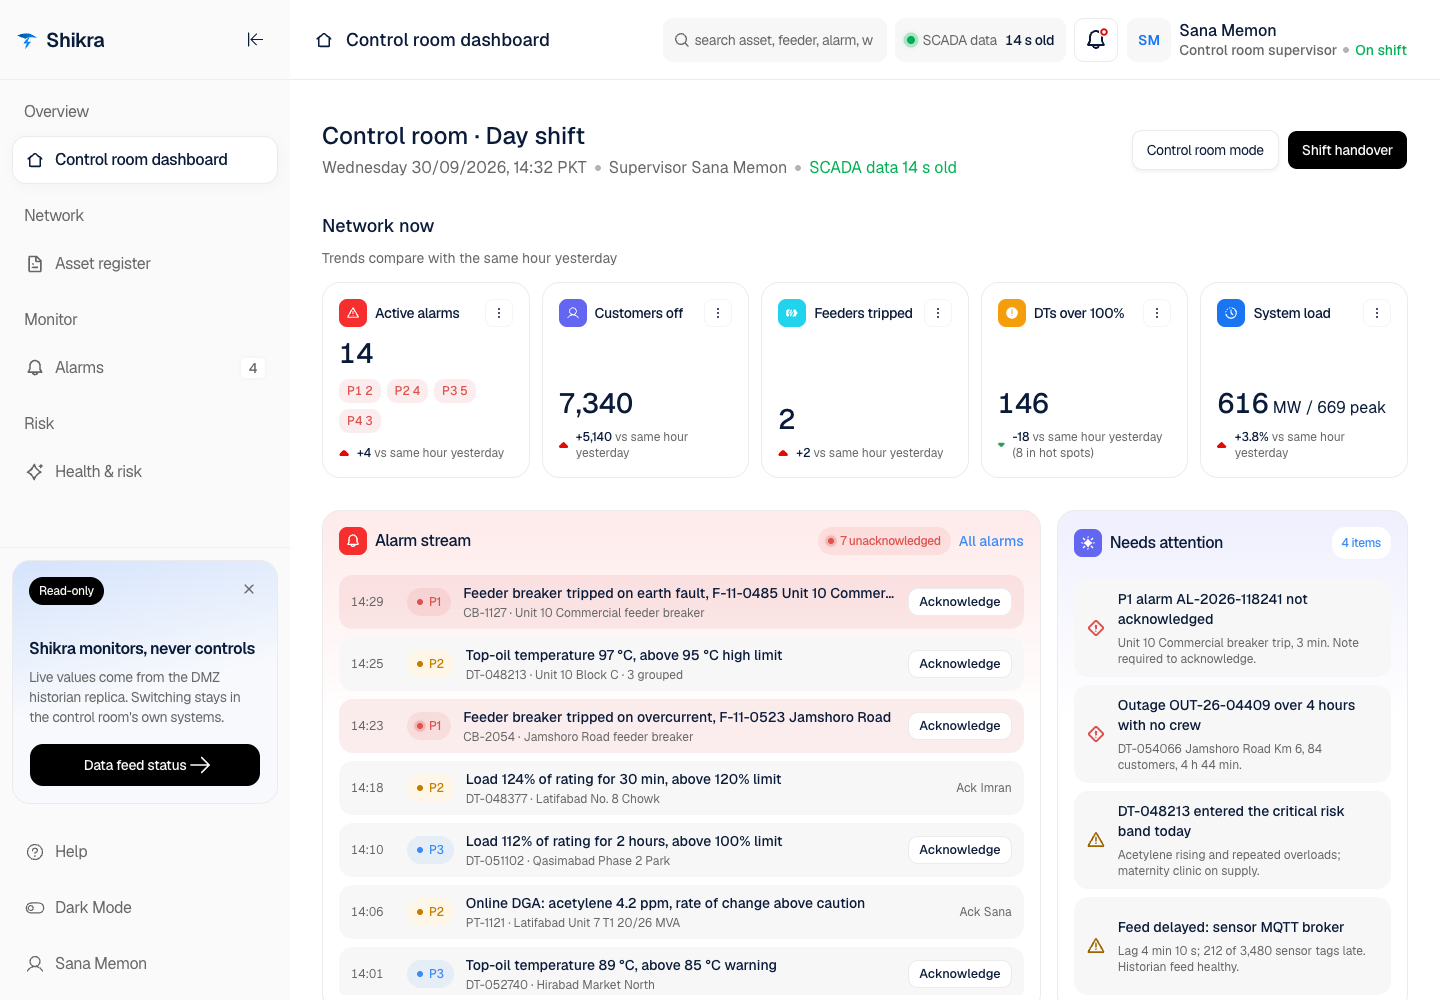Viewport: 1440px width, 1000px height.
Task: Open the Active alarms card menu
Action: tap(499, 313)
